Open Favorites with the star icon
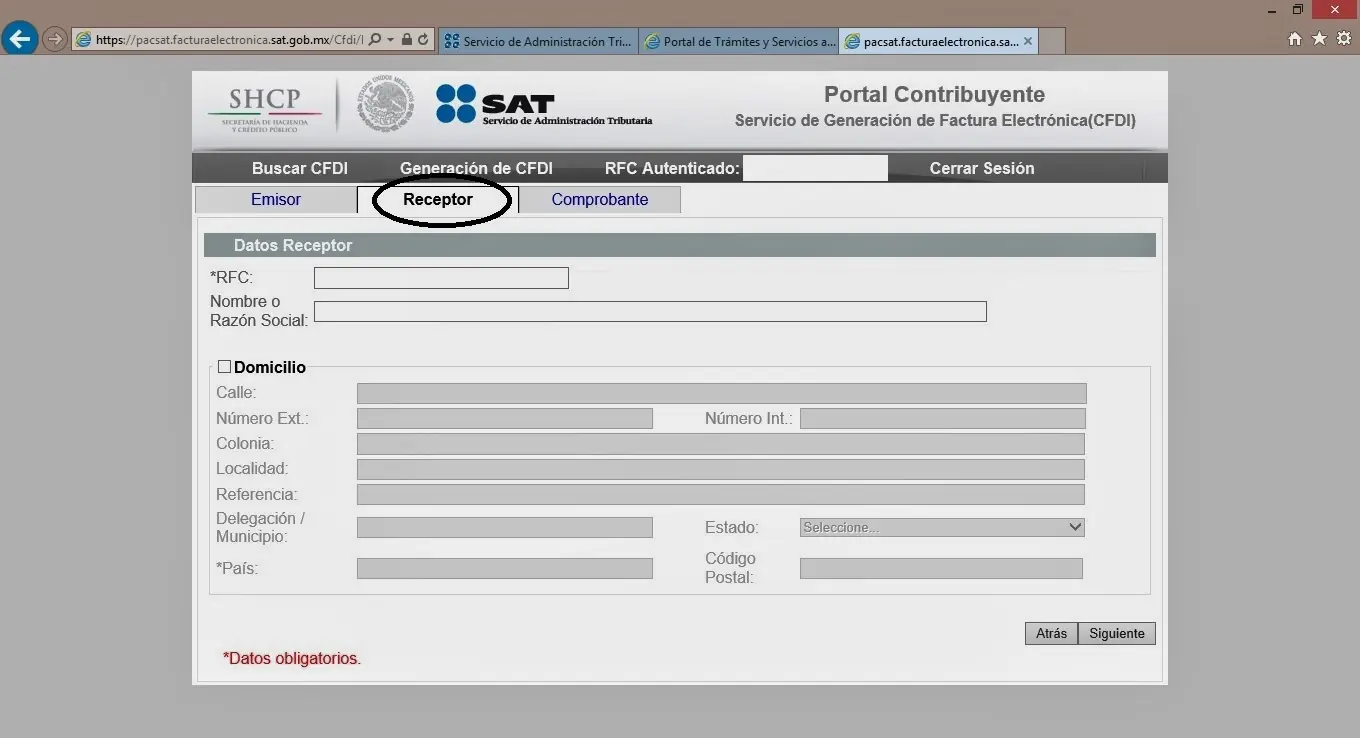 (1319, 39)
